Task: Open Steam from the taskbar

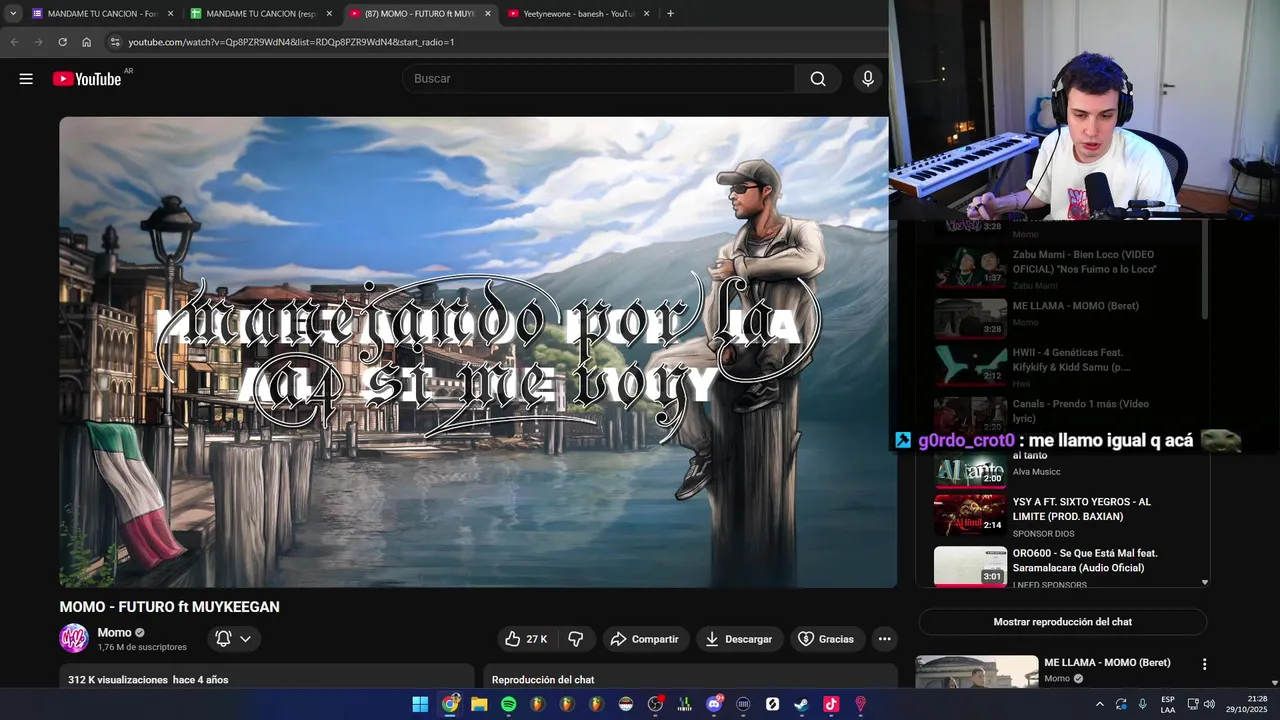Action: 801,704
